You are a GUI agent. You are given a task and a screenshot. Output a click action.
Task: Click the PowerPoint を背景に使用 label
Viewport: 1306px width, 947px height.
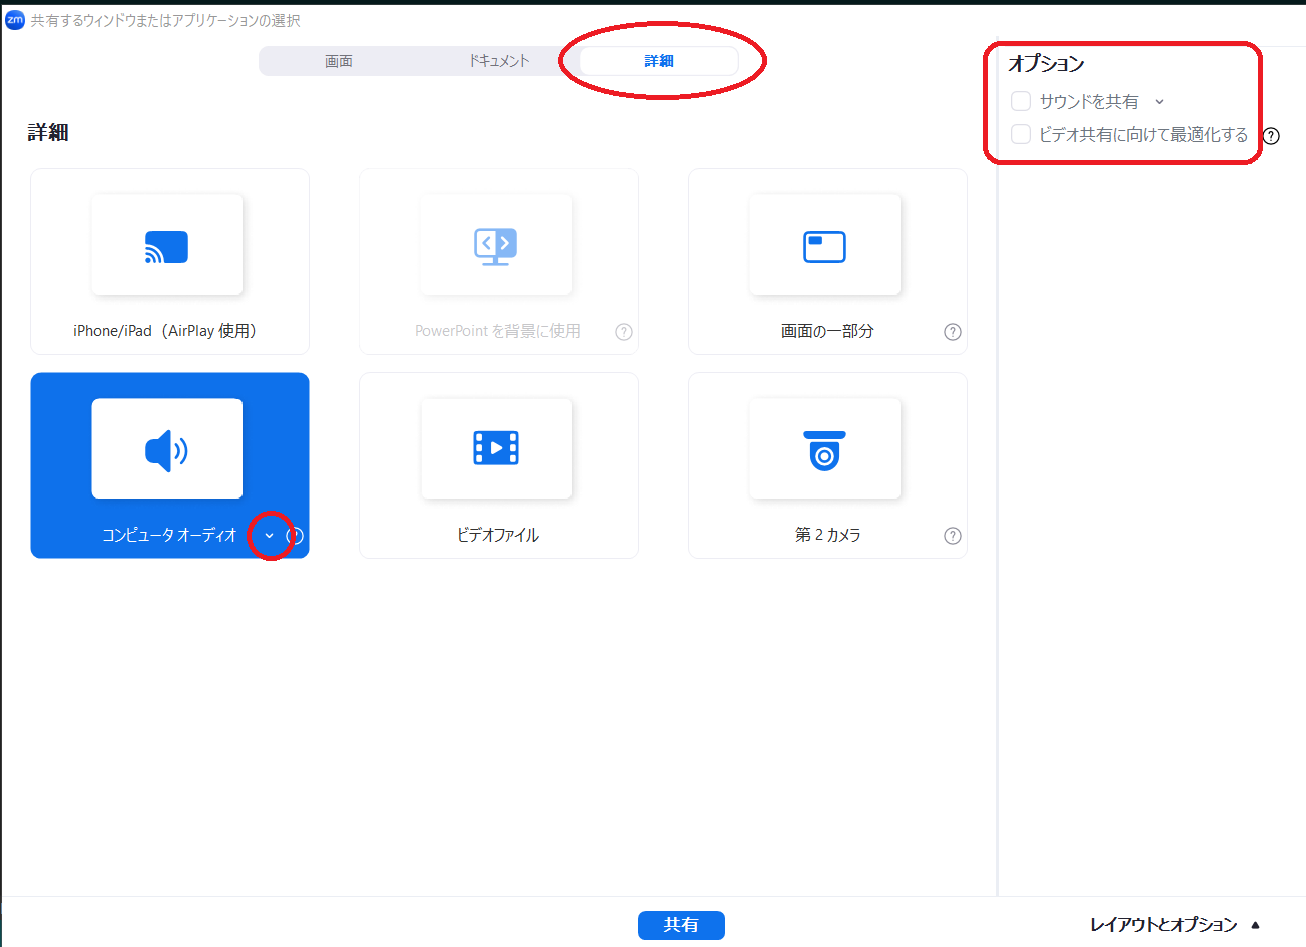tap(498, 331)
